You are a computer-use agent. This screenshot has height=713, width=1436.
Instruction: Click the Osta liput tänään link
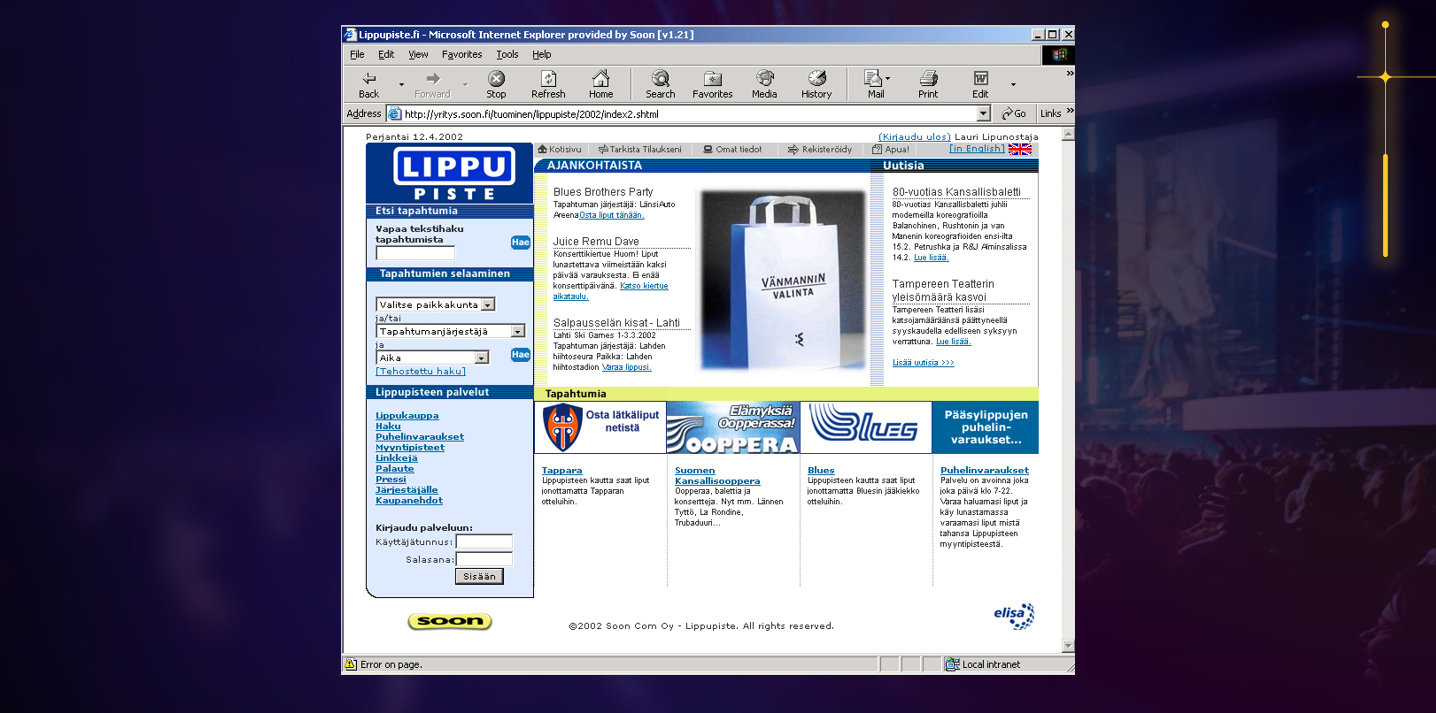(612, 215)
